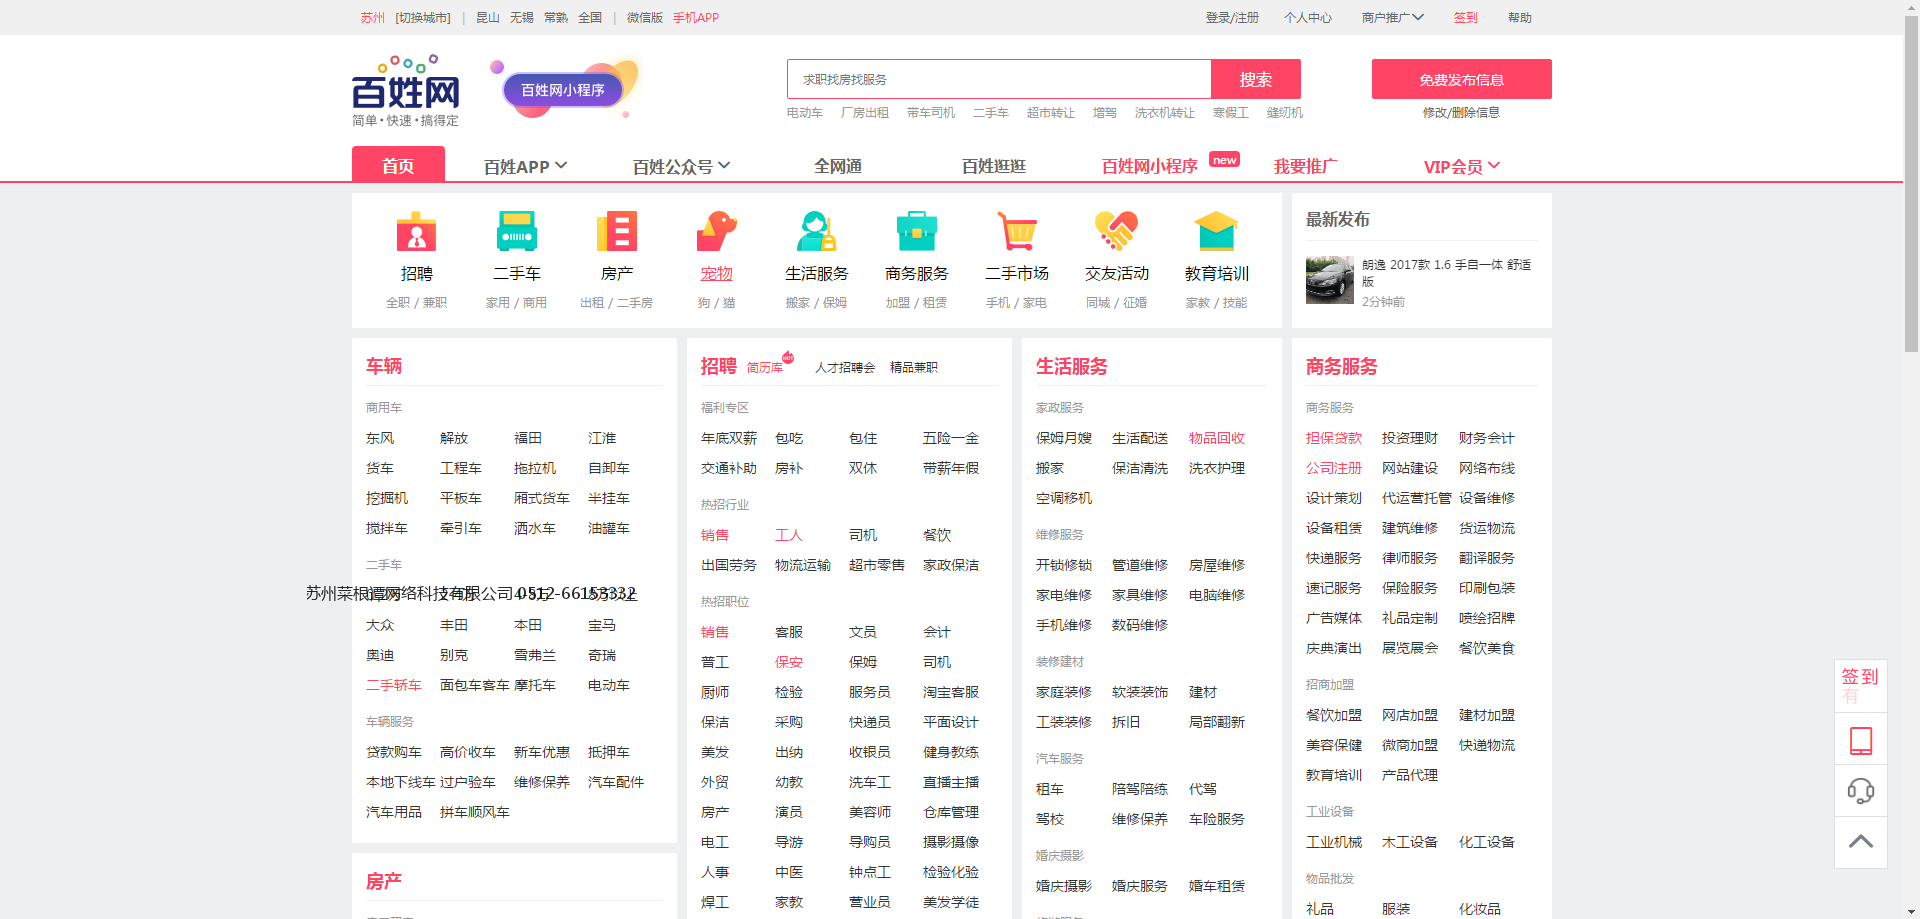Image resolution: width=1920 pixels, height=919 pixels.
Task: Open 个人中心 in the top bar
Action: point(1308,18)
